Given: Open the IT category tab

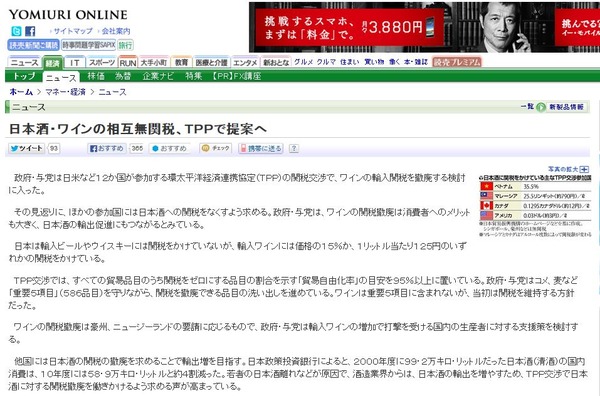Looking at the screenshot, I should [75, 62].
